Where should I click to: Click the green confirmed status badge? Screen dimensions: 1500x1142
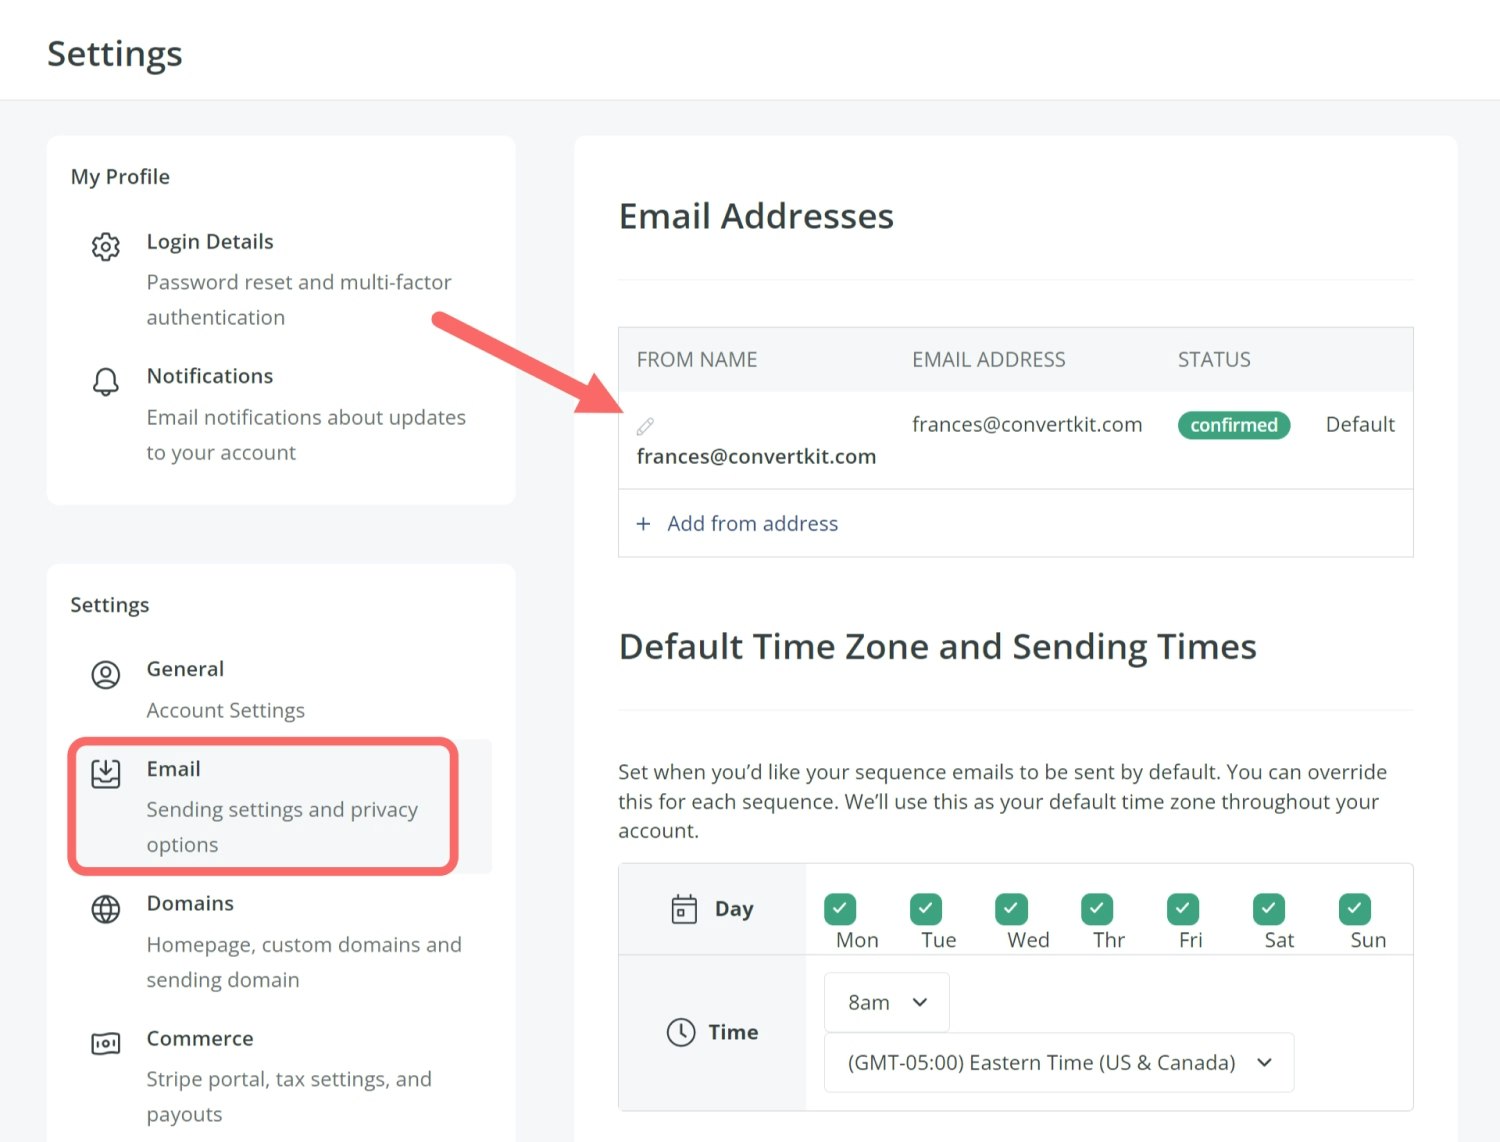pos(1233,425)
